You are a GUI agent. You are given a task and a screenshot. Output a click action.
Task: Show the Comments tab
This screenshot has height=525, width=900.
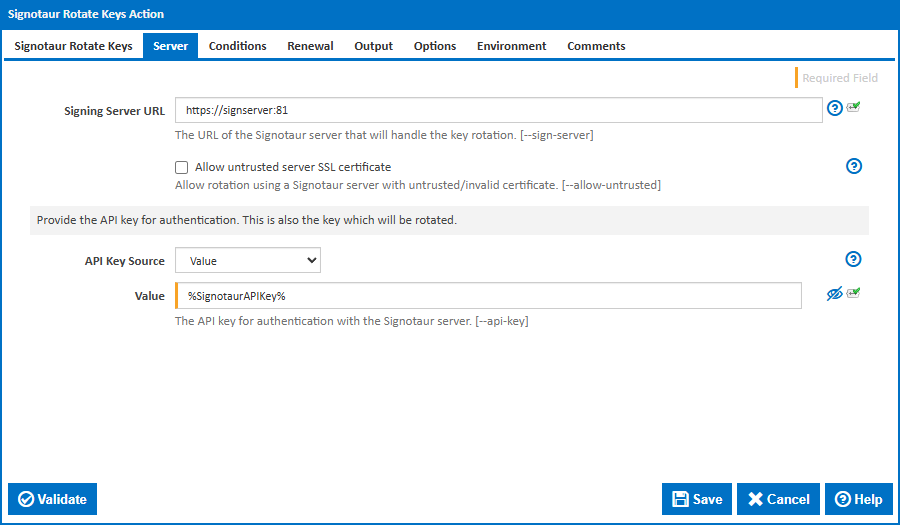pos(596,46)
